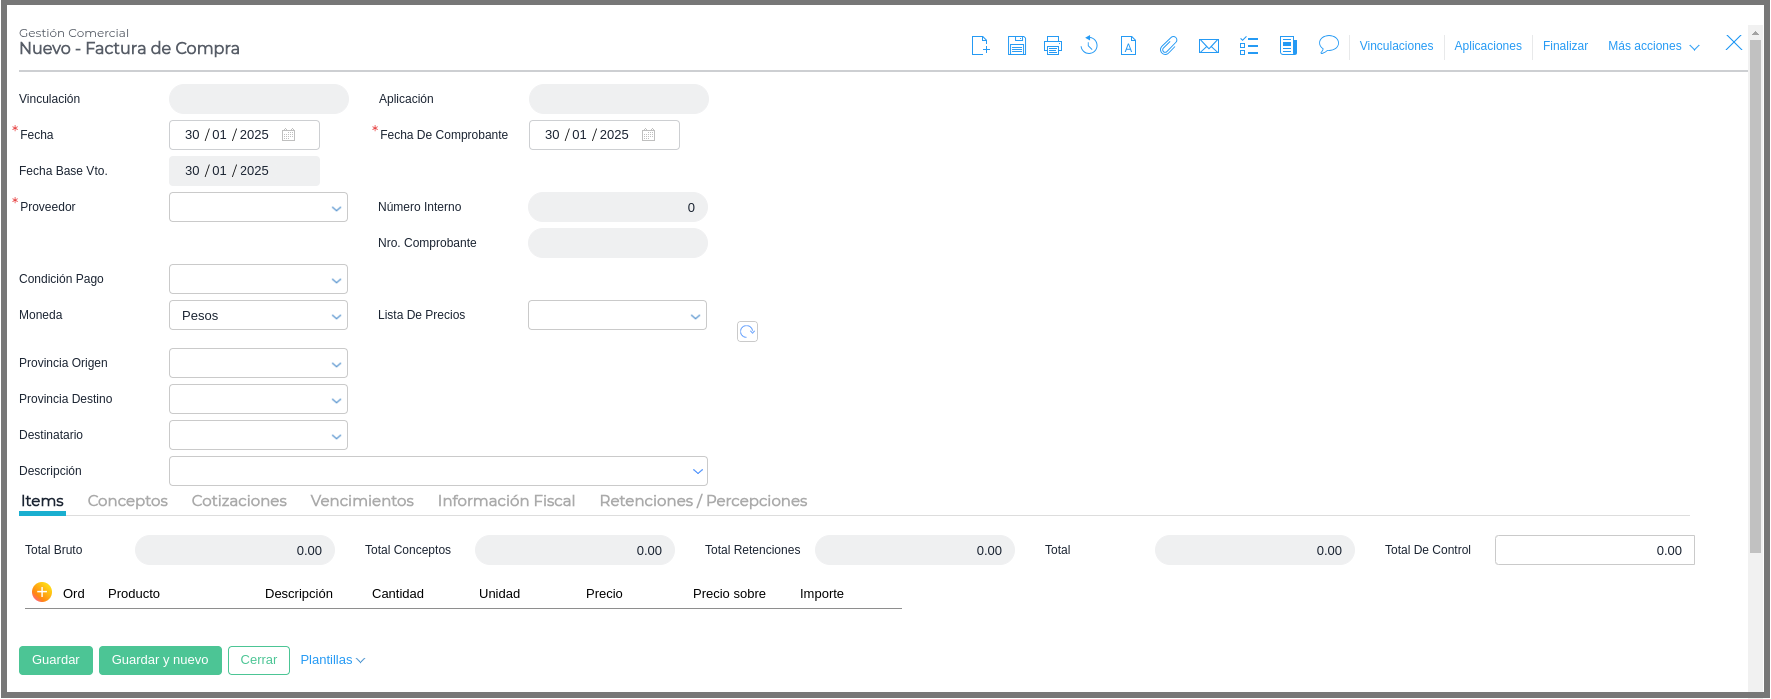
Task: Switch to the Vencimientos tab
Action: (x=362, y=501)
